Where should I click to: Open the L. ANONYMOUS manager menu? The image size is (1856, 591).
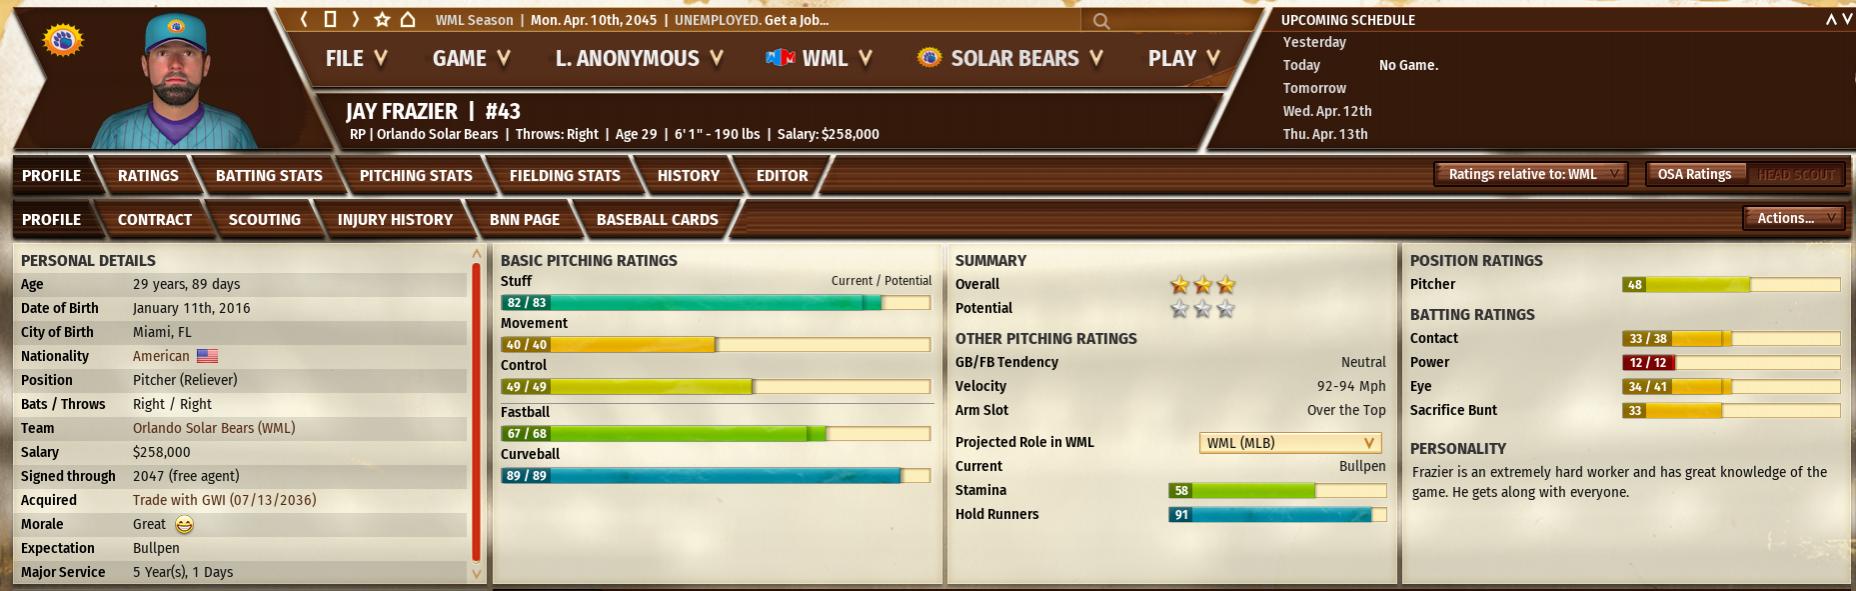pos(639,58)
